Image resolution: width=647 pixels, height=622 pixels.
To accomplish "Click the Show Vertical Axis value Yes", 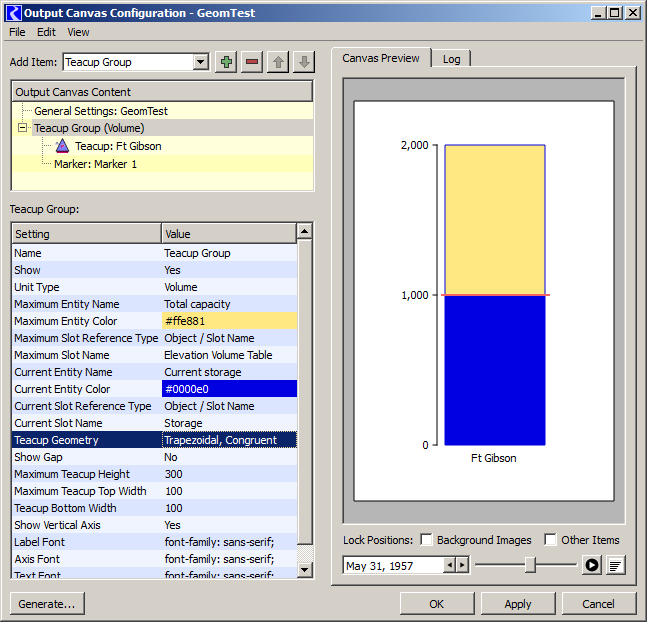I will click(229, 525).
